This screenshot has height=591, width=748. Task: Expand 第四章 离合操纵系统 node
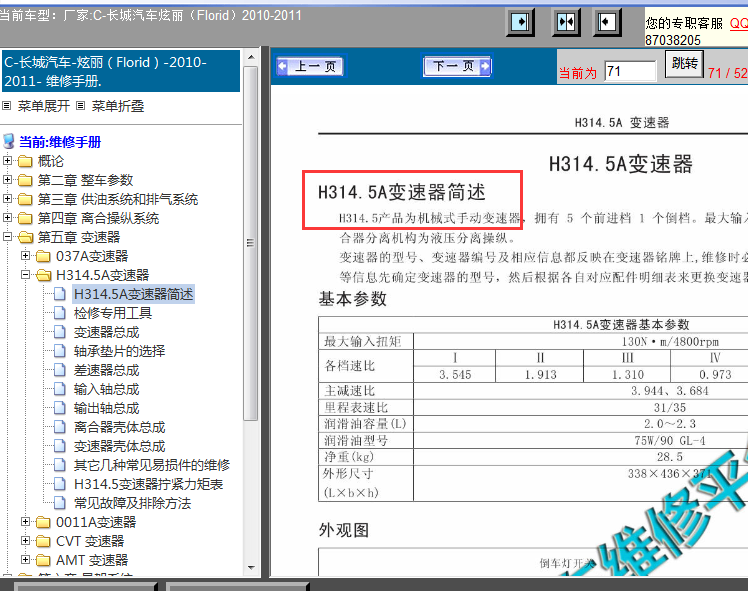(7, 218)
